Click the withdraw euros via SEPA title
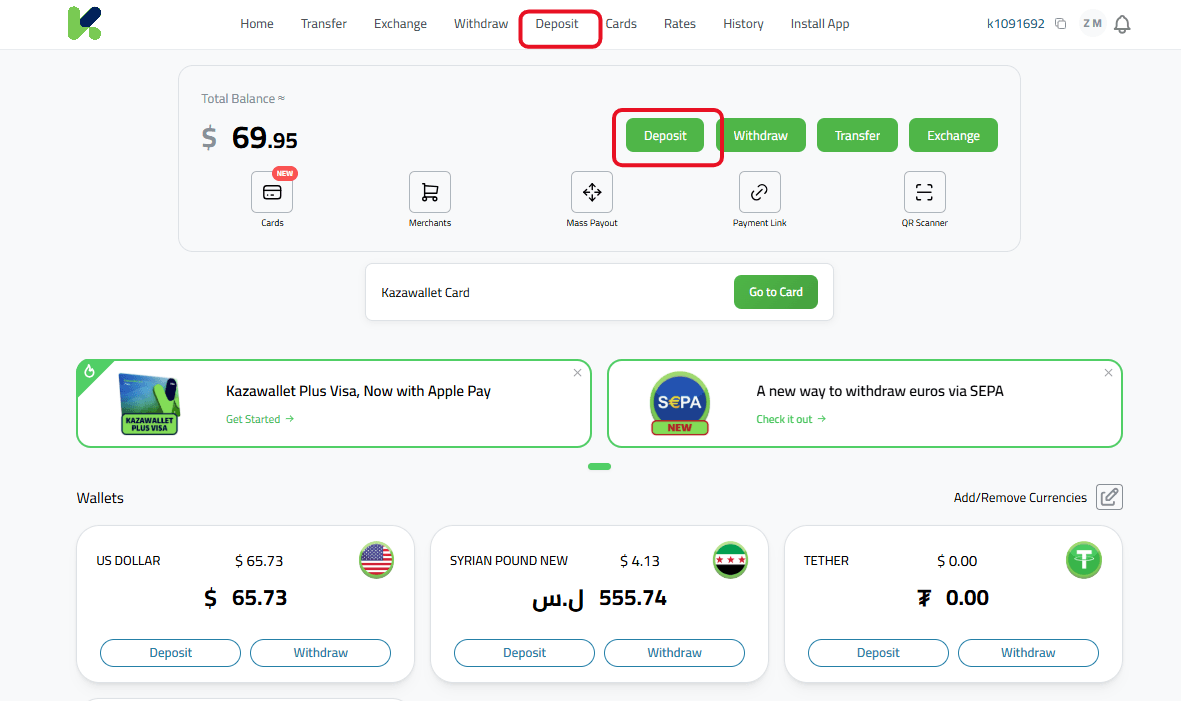The image size is (1181, 701). tap(880, 391)
